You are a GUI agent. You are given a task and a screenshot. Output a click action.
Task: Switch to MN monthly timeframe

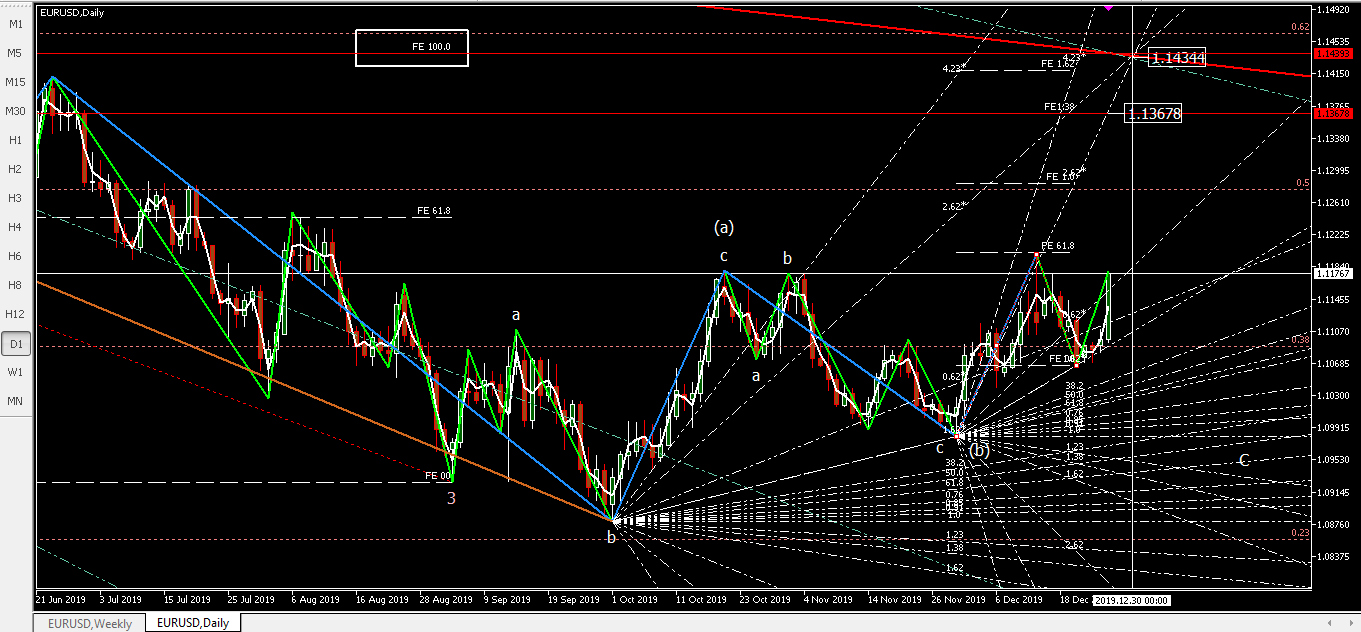(x=15, y=401)
